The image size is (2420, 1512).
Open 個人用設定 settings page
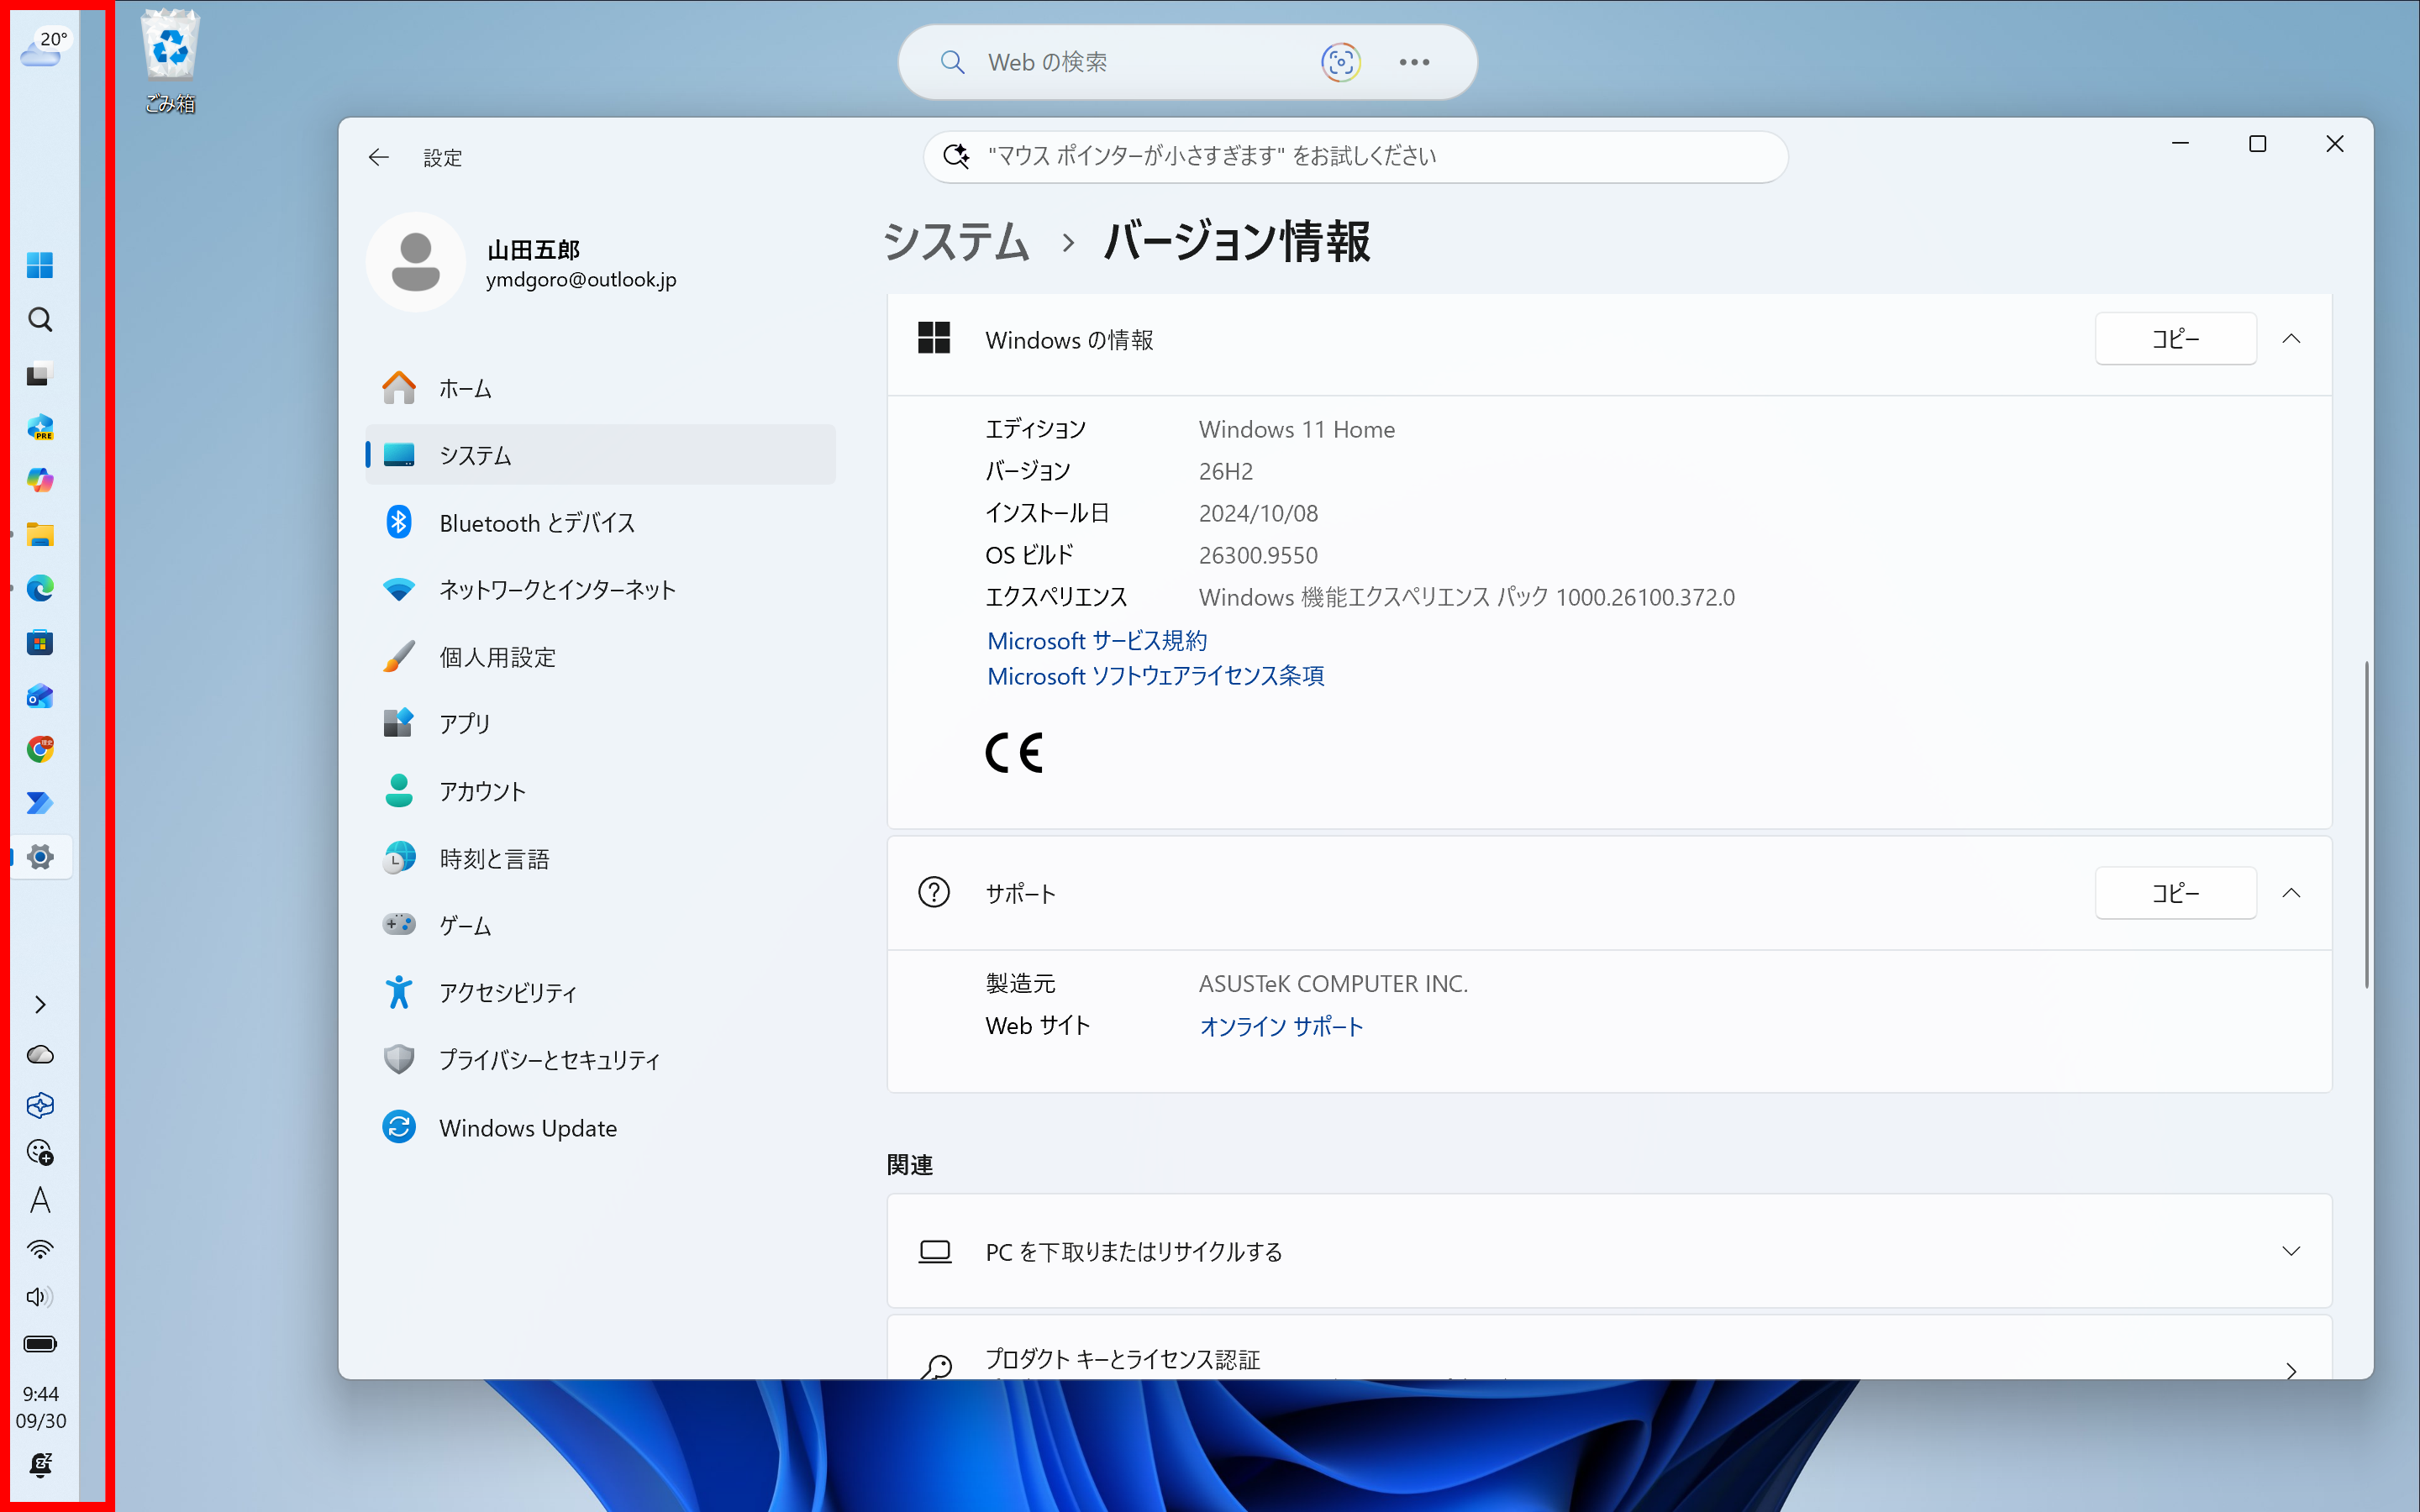[x=600, y=657]
